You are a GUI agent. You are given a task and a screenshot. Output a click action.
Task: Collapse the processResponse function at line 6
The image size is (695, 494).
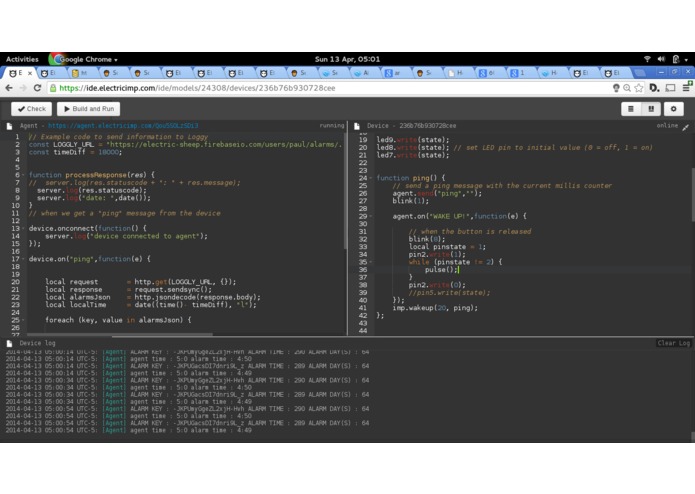pyautogui.click(x=23, y=175)
